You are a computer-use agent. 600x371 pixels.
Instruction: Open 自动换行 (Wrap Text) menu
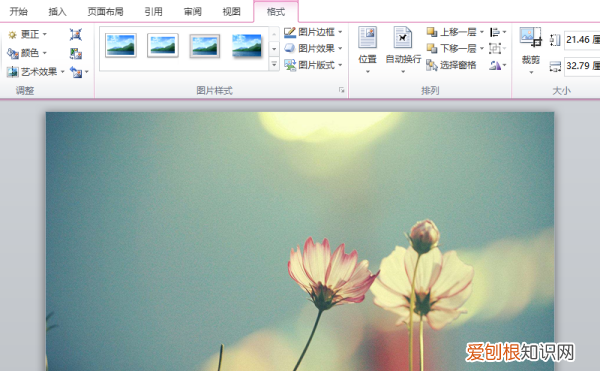pos(403,50)
